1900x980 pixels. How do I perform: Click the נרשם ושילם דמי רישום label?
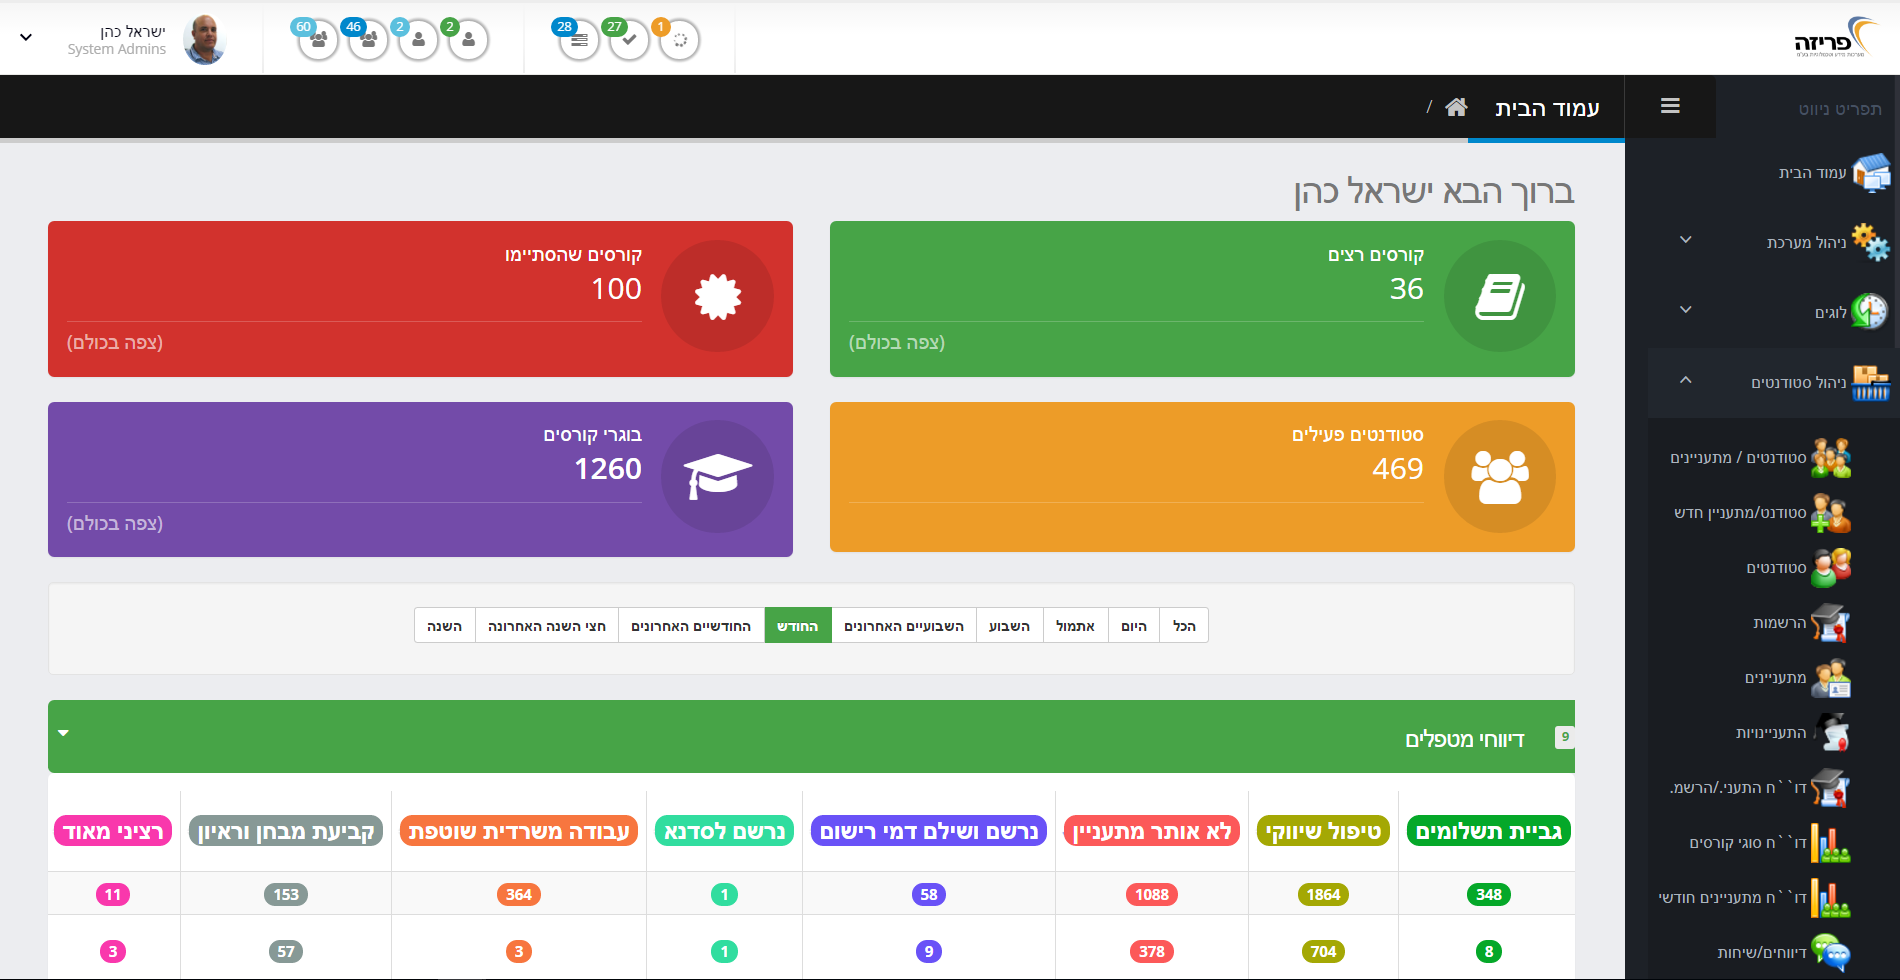tap(929, 831)
